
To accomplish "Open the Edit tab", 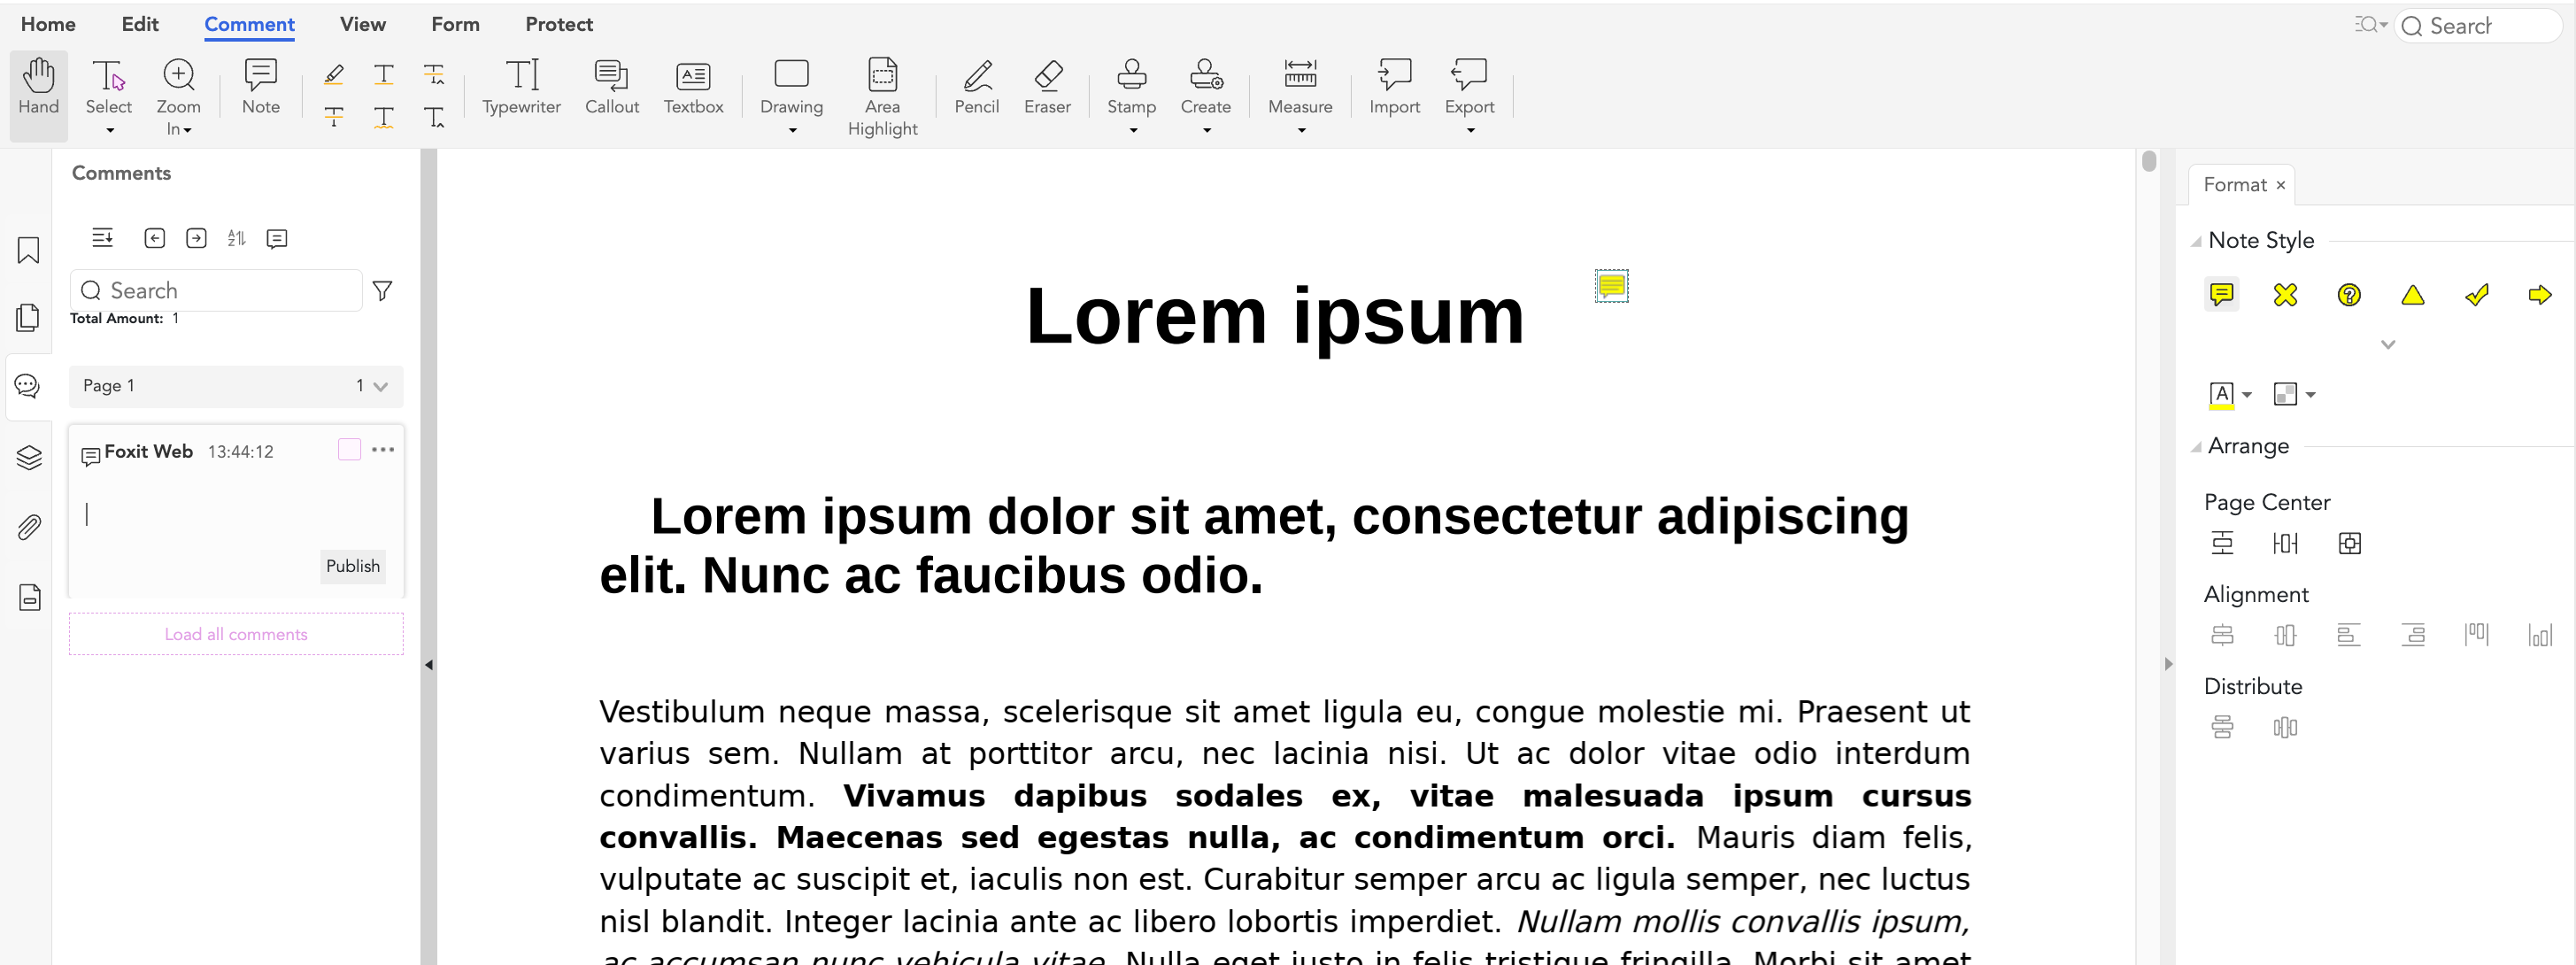I will 140,25.
